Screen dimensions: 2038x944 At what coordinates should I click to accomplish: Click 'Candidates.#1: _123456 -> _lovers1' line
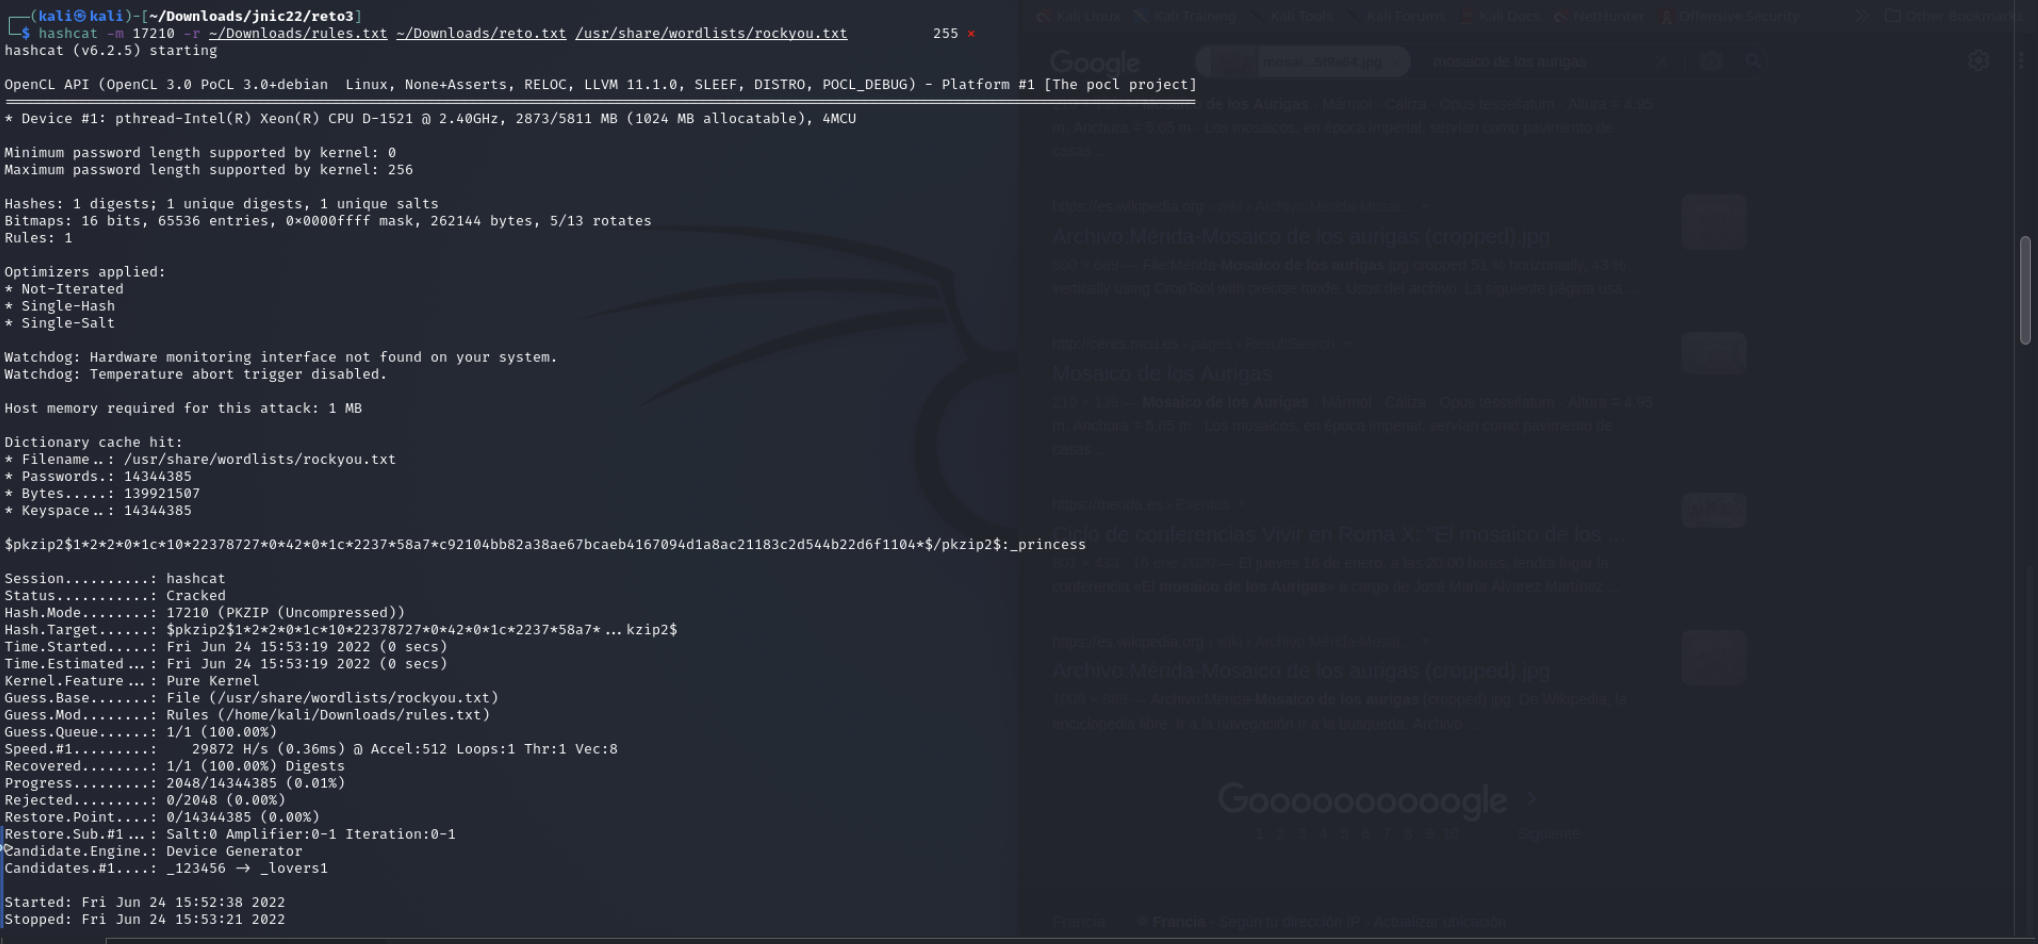pyautogui.click(x=166, y=869)
